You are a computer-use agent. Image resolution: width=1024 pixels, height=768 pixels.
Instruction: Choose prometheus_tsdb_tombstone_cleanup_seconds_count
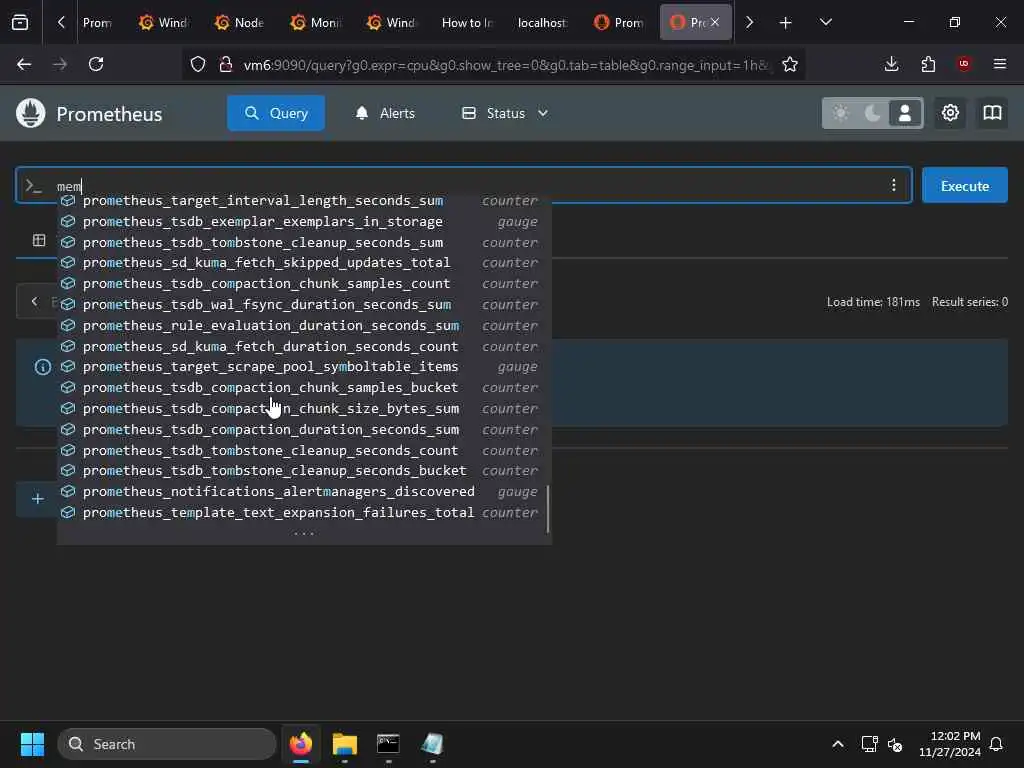(x=304, y=450)
